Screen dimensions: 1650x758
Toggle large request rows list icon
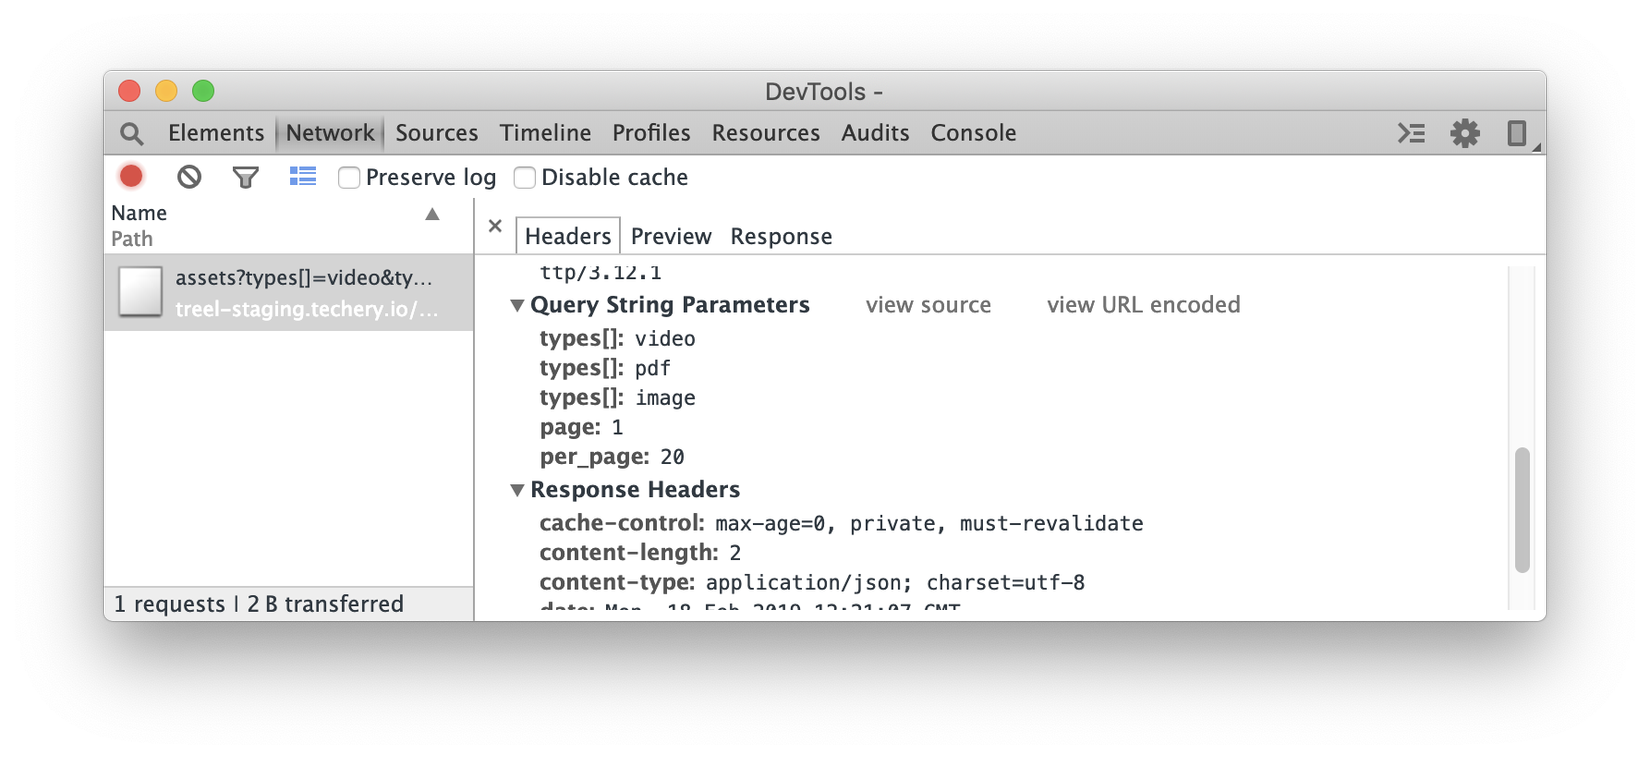click(x=302, y=177)
